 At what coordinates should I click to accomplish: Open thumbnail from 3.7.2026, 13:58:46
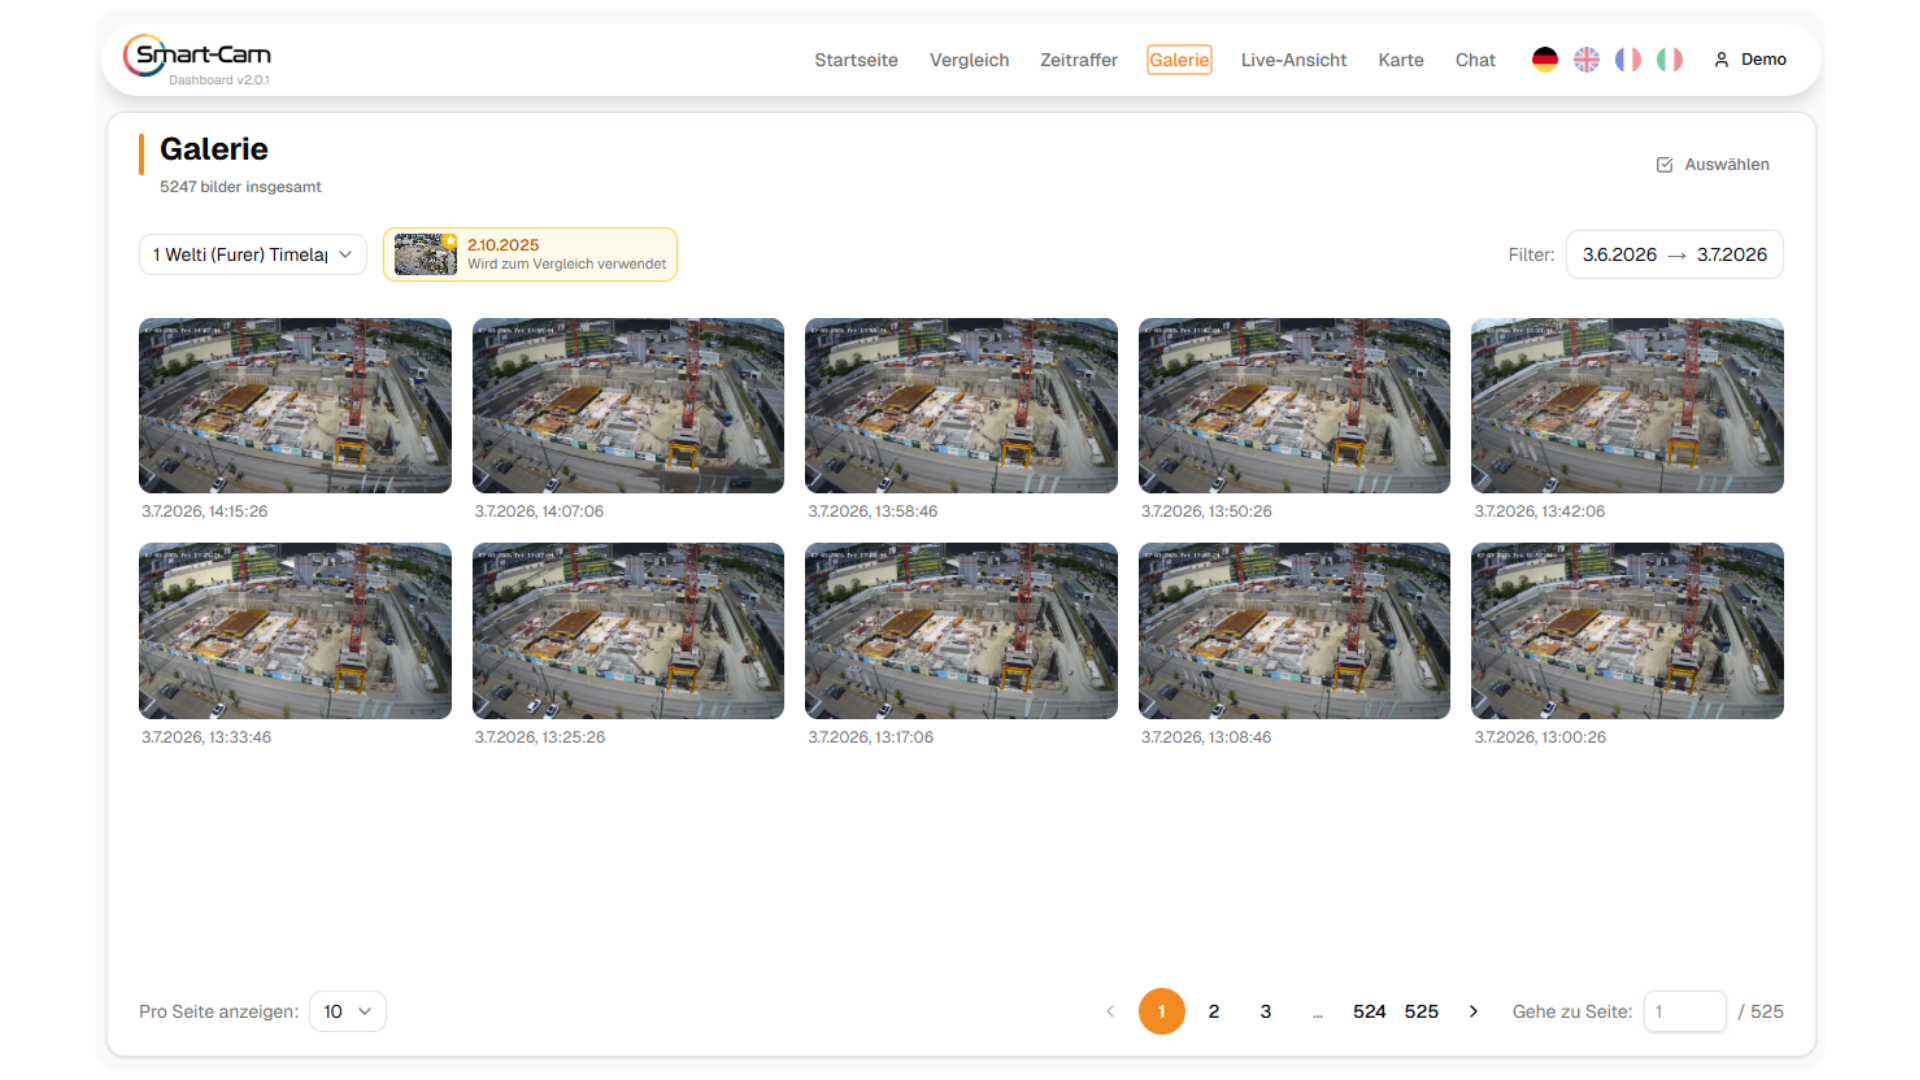click(x=961, y=406)
